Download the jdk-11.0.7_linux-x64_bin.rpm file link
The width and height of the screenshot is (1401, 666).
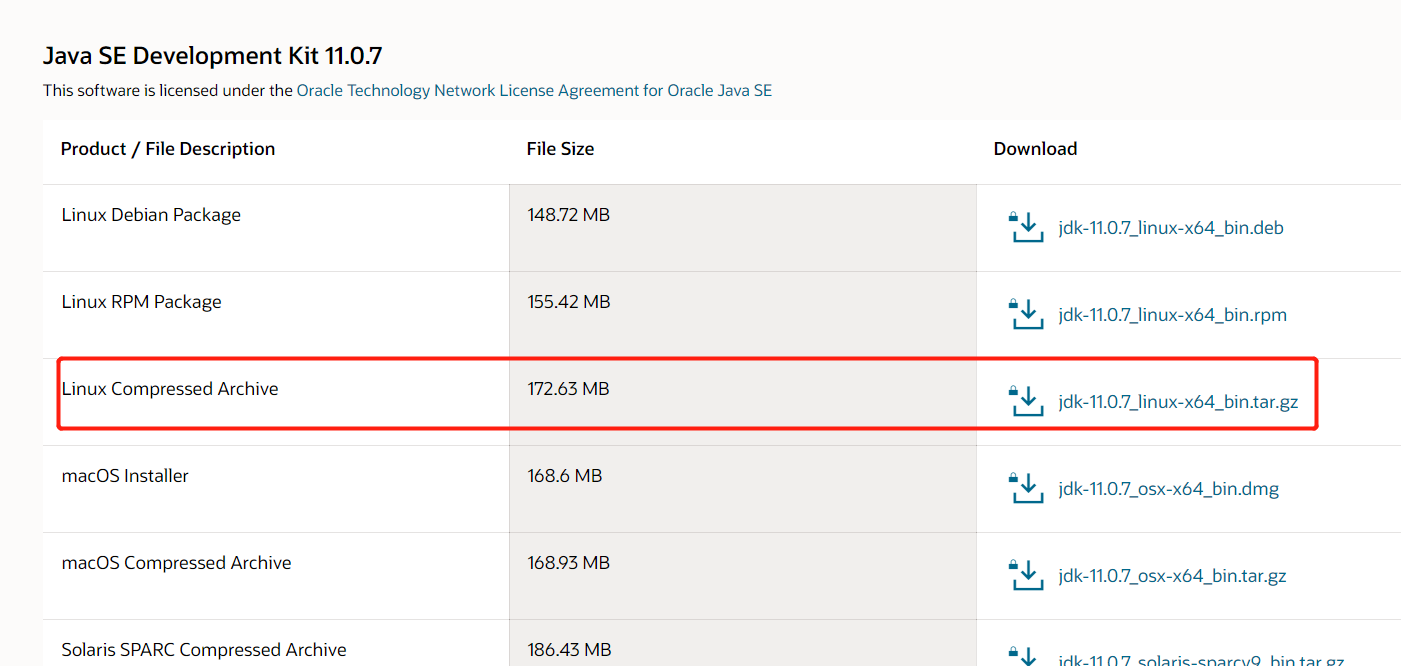pyautogui.click(x=1172, y=315)
